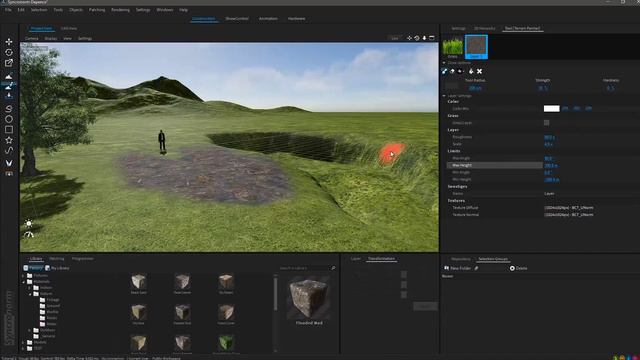
Task: Click the New Folder button
Action: pyautogui.click(x=457, y=268)
